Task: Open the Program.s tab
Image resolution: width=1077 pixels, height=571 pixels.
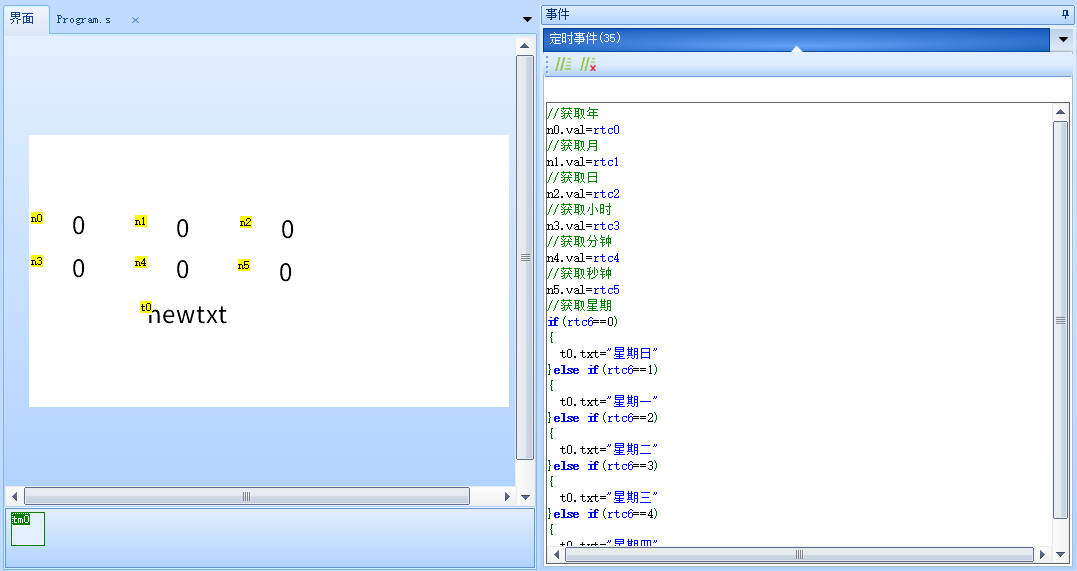Action: 84,20
